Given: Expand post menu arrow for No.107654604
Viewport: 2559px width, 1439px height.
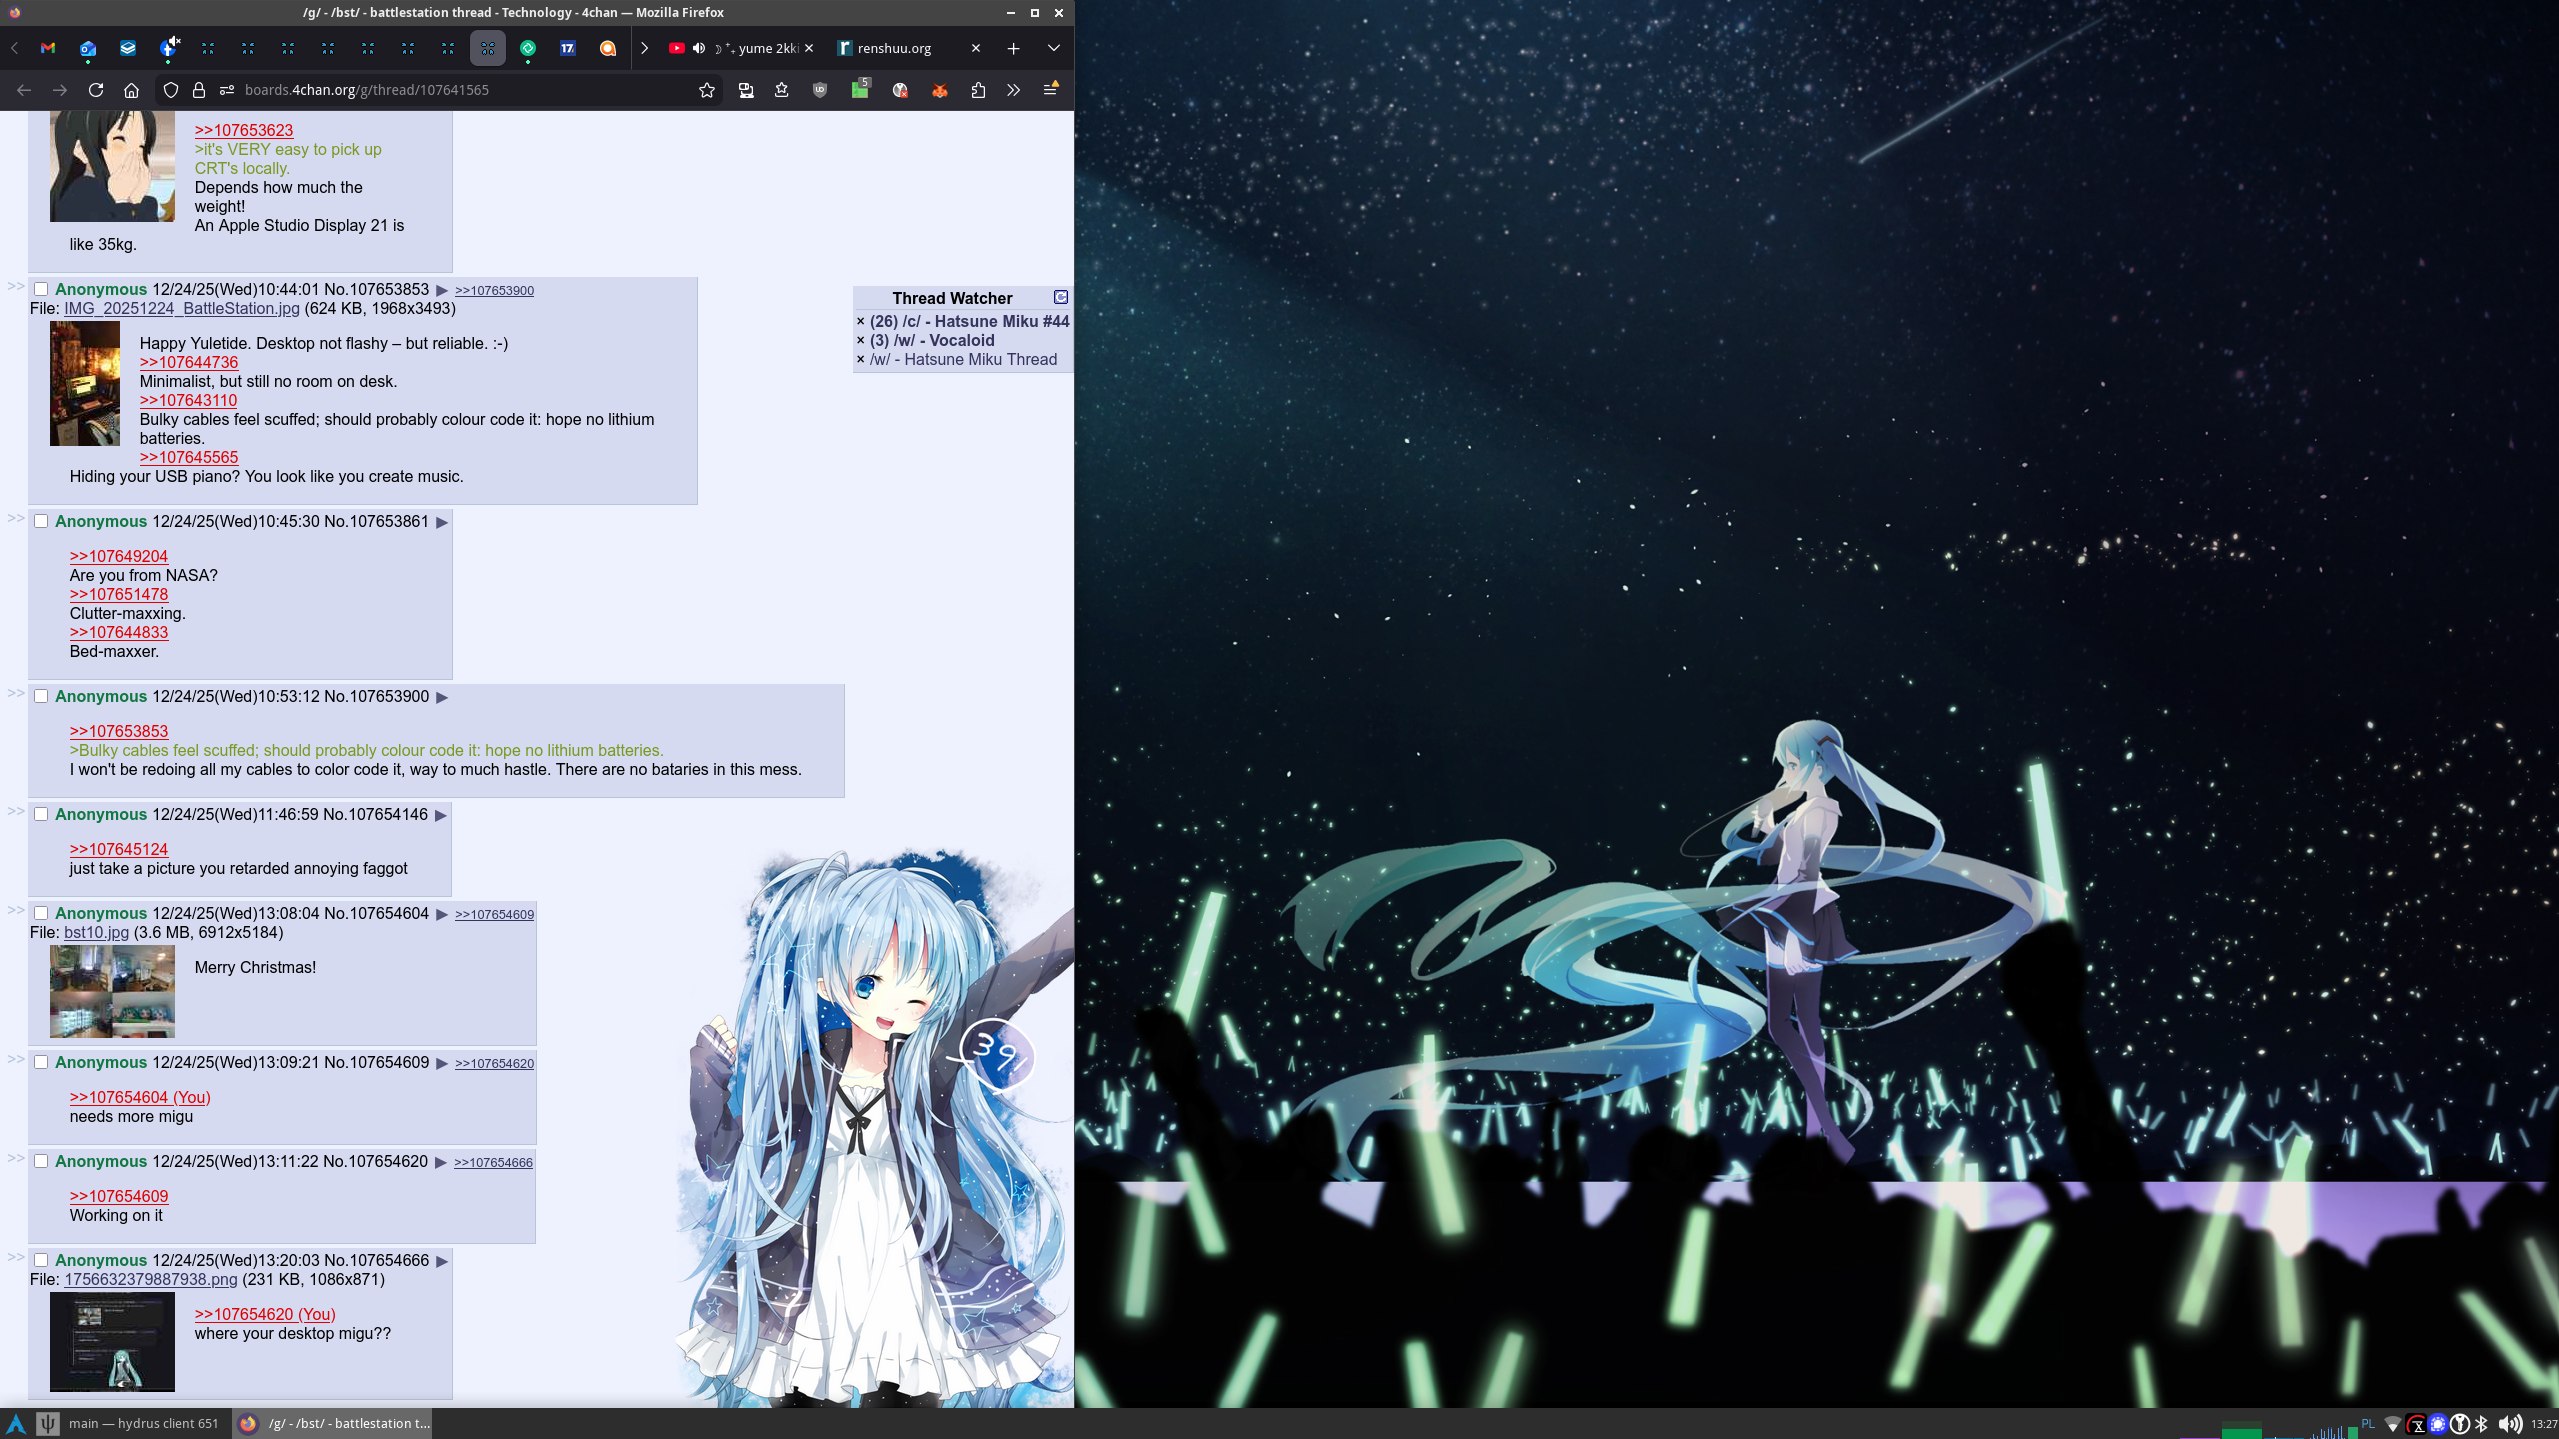Looking at the screenshot, I should coord(442,914).
